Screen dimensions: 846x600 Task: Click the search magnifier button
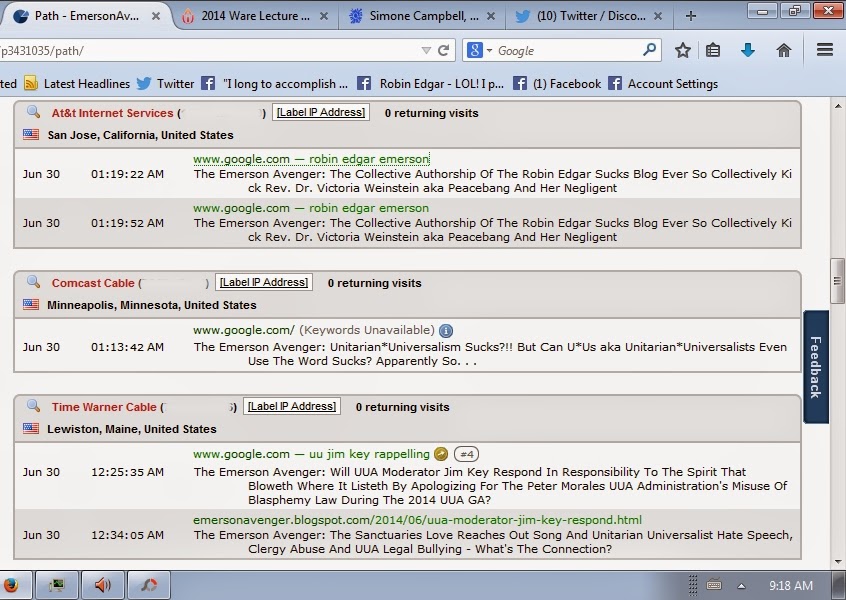[x=650, y=50]
